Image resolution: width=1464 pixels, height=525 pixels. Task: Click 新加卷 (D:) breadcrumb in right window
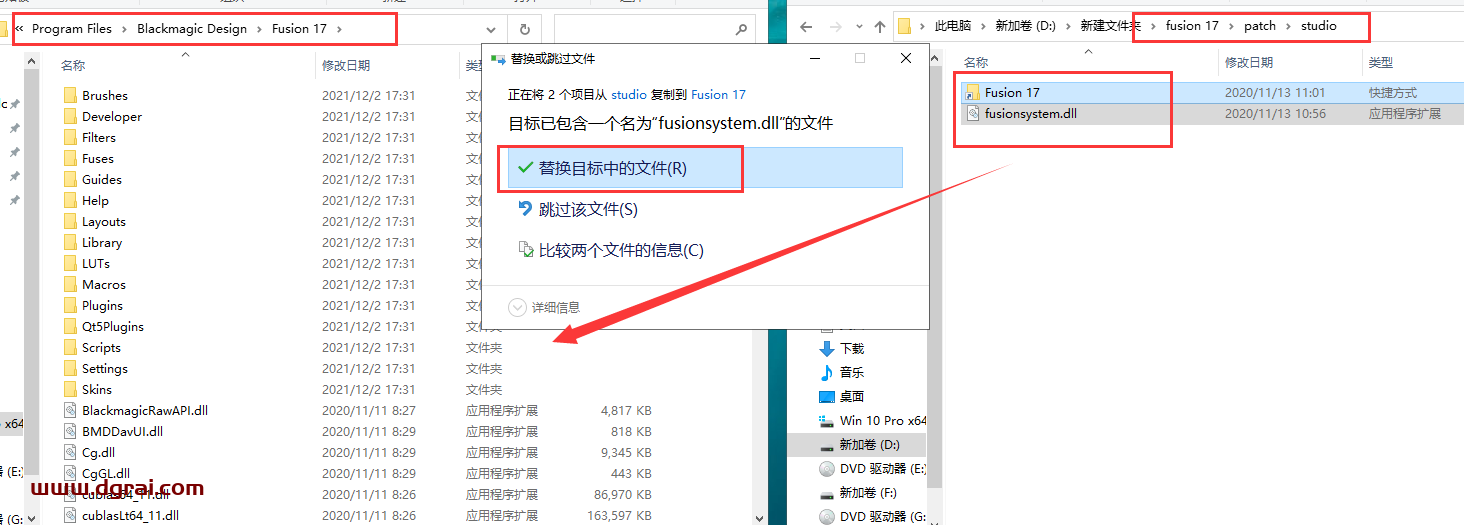coord(1025,26)
